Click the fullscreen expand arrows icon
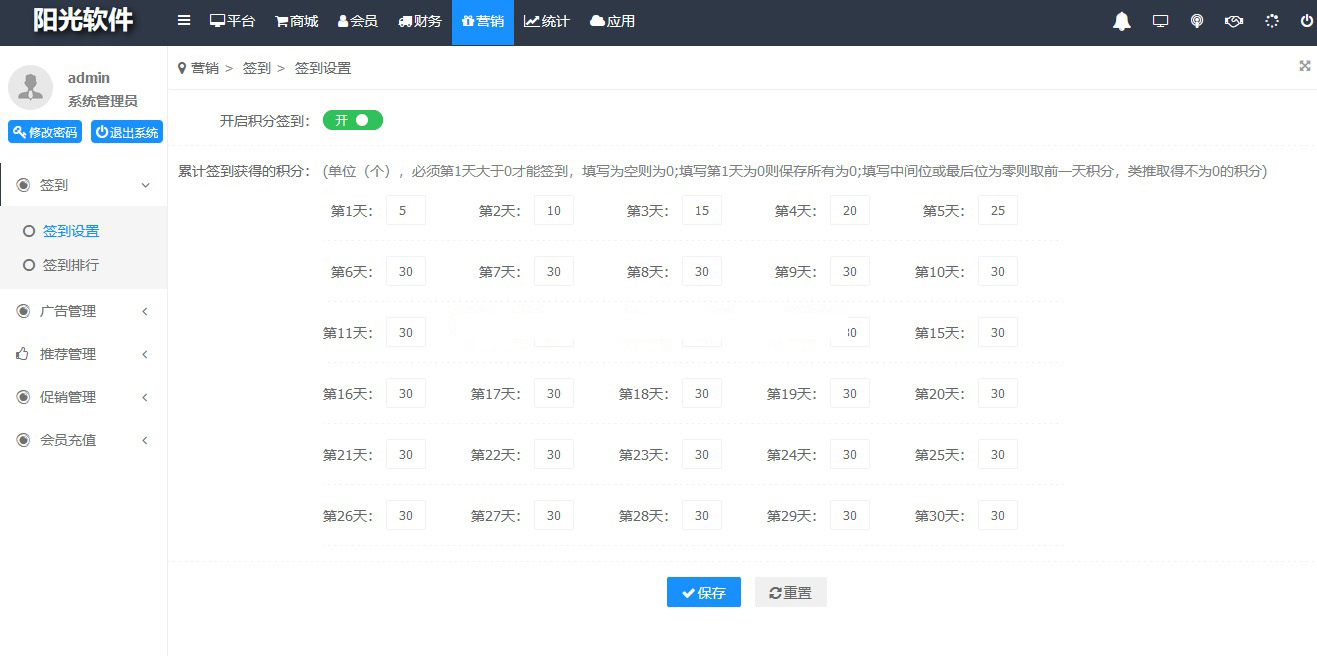The height and width of the screenshot is (656, 1317). tap(1304, 66)
